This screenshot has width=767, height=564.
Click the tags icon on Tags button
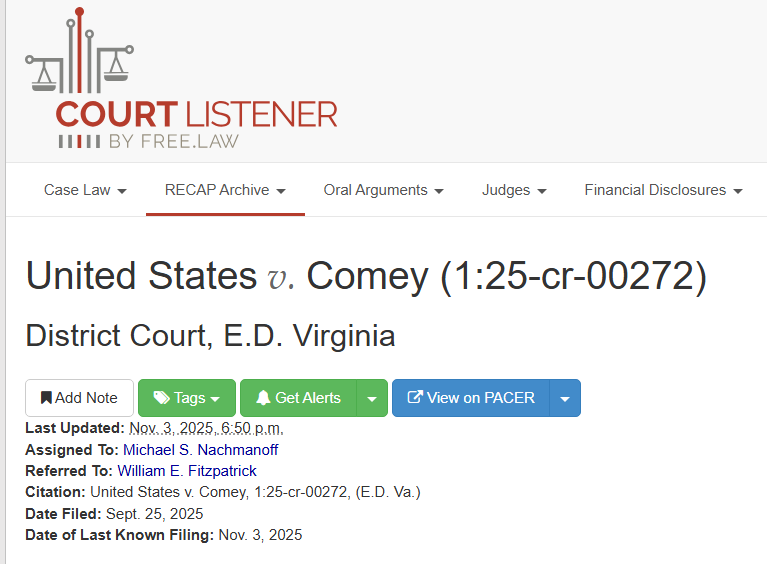(161, 398)
